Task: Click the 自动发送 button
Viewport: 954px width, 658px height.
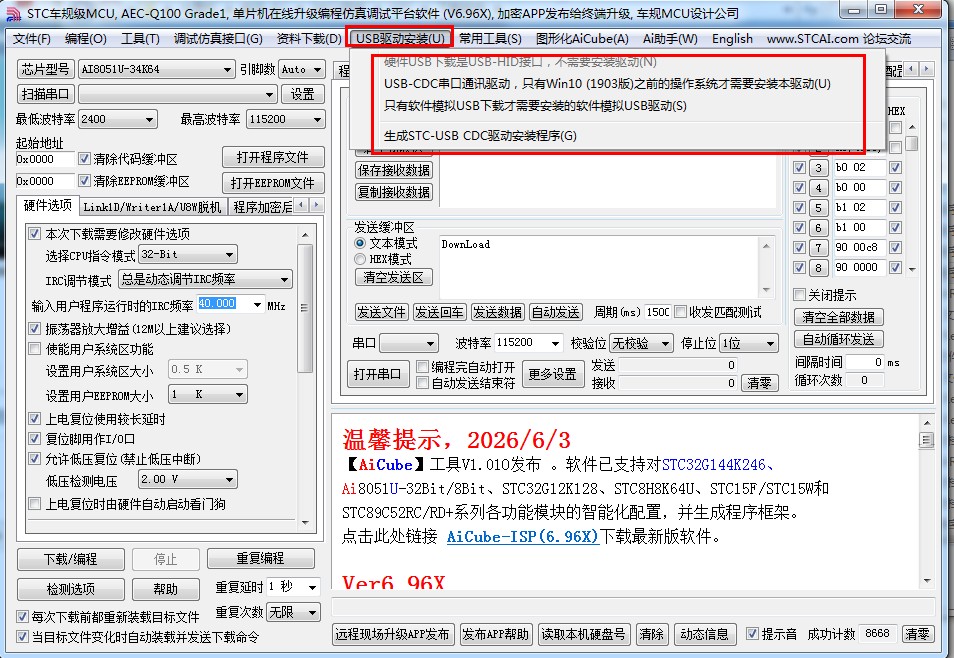Action: pyautogui.click(x=555, y=312)
